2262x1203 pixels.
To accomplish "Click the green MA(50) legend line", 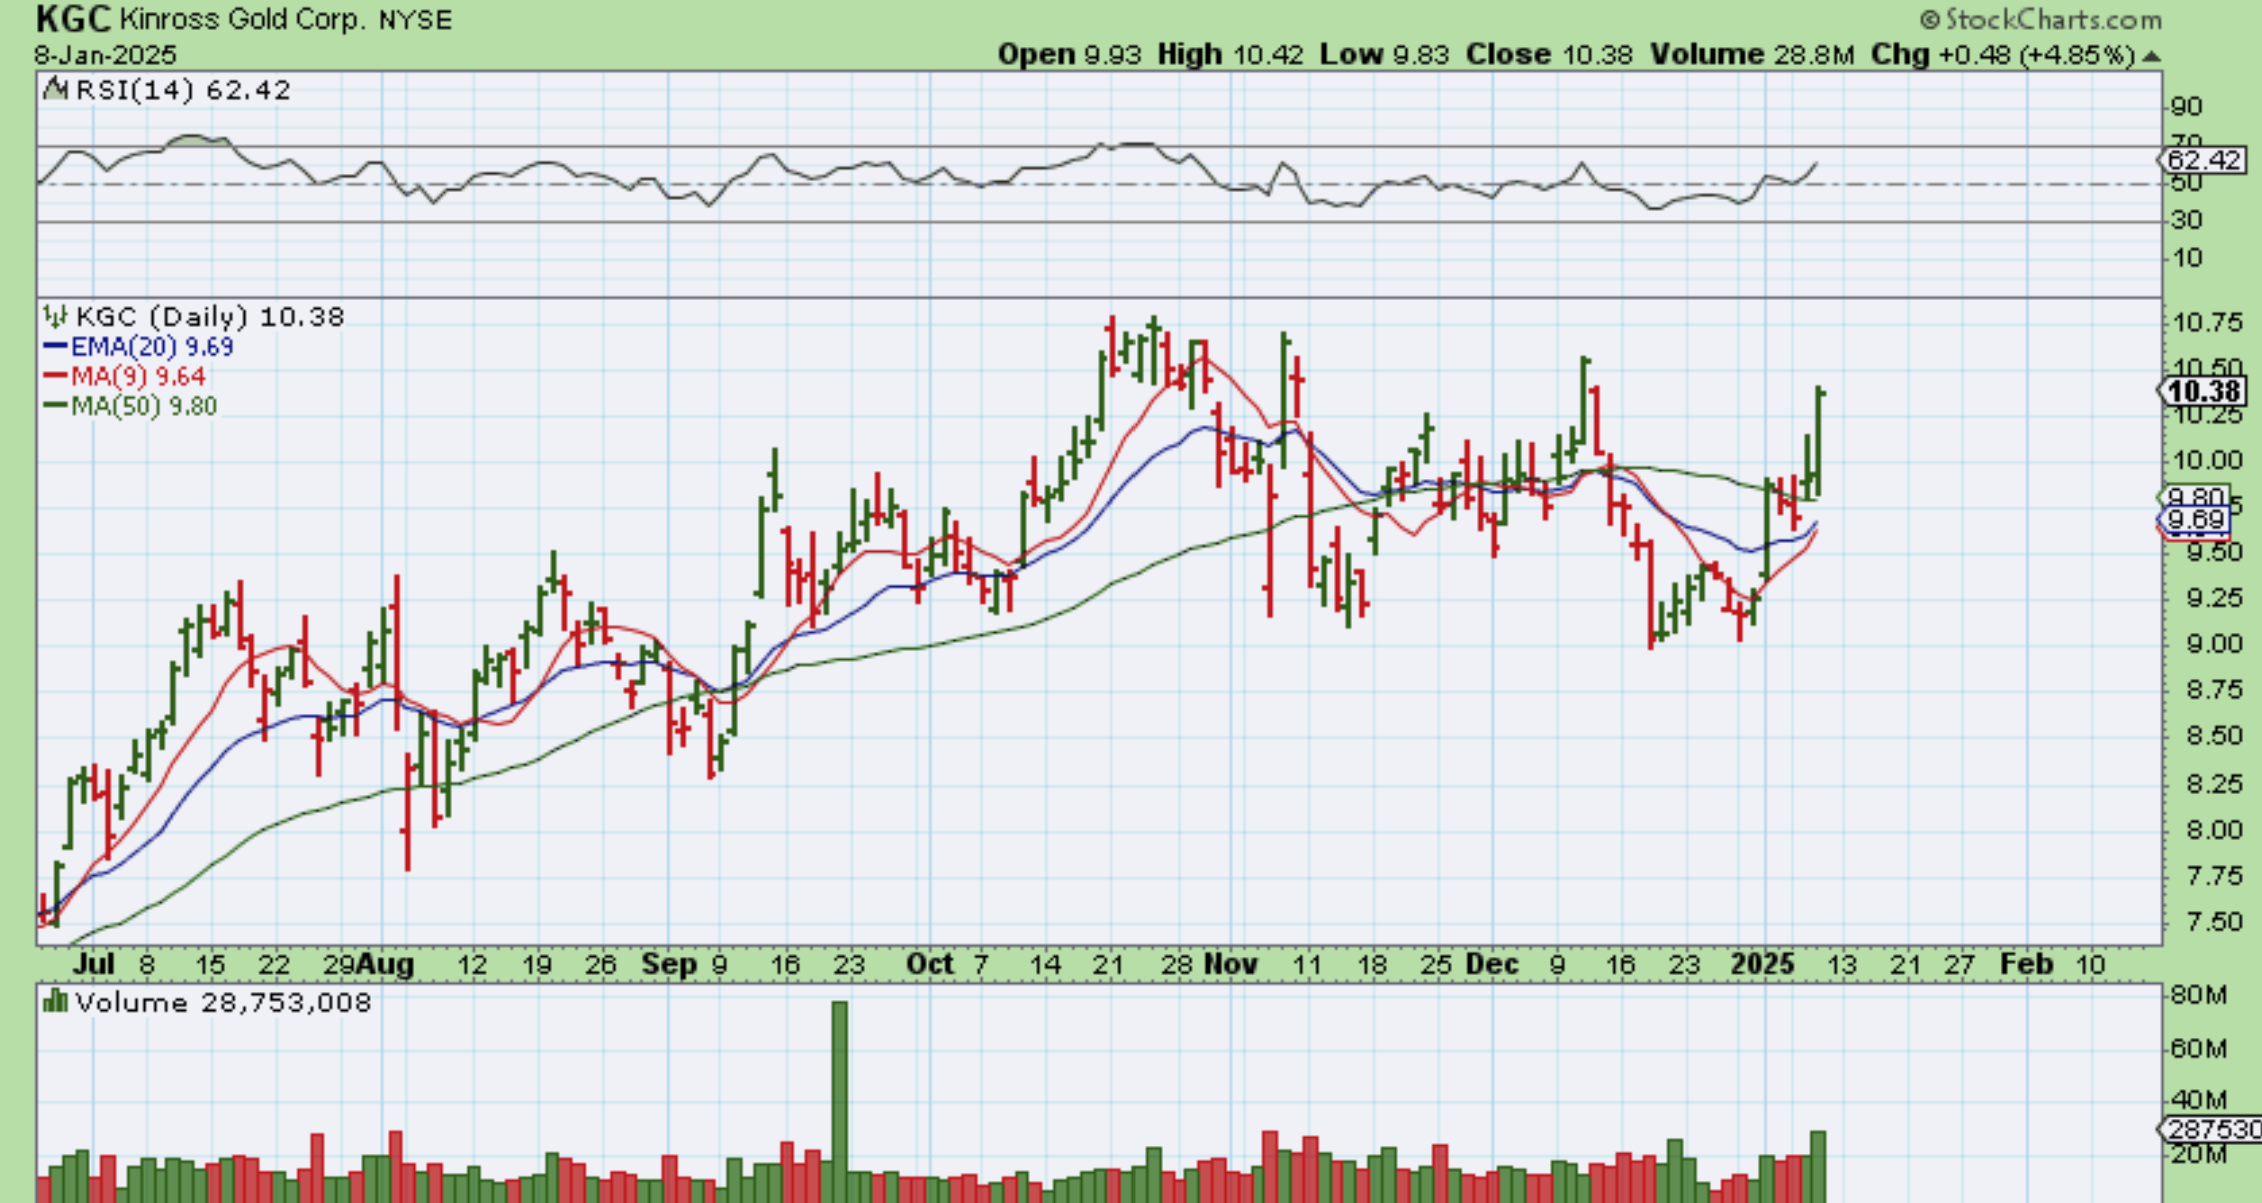I will [55, 406].
